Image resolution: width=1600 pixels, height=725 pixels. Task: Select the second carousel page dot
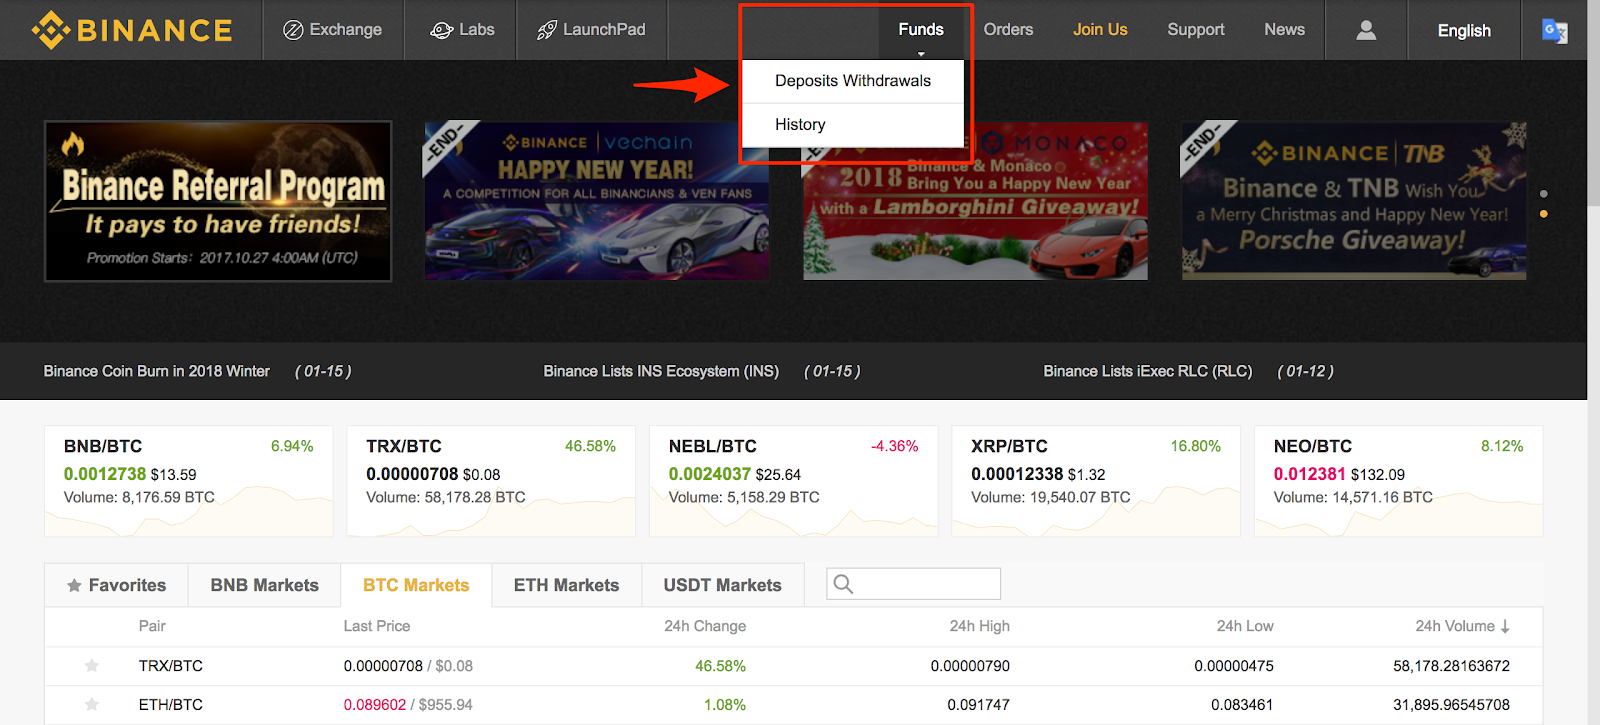click(x=1544, y=214)
